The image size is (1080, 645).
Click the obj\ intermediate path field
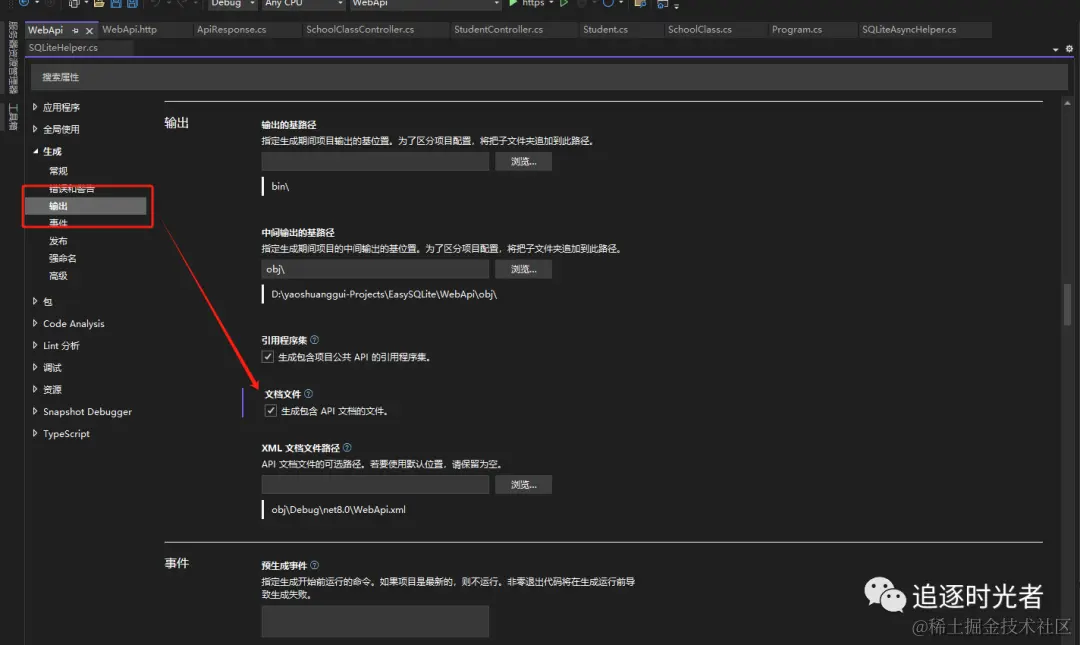click(x=375, y=269)
